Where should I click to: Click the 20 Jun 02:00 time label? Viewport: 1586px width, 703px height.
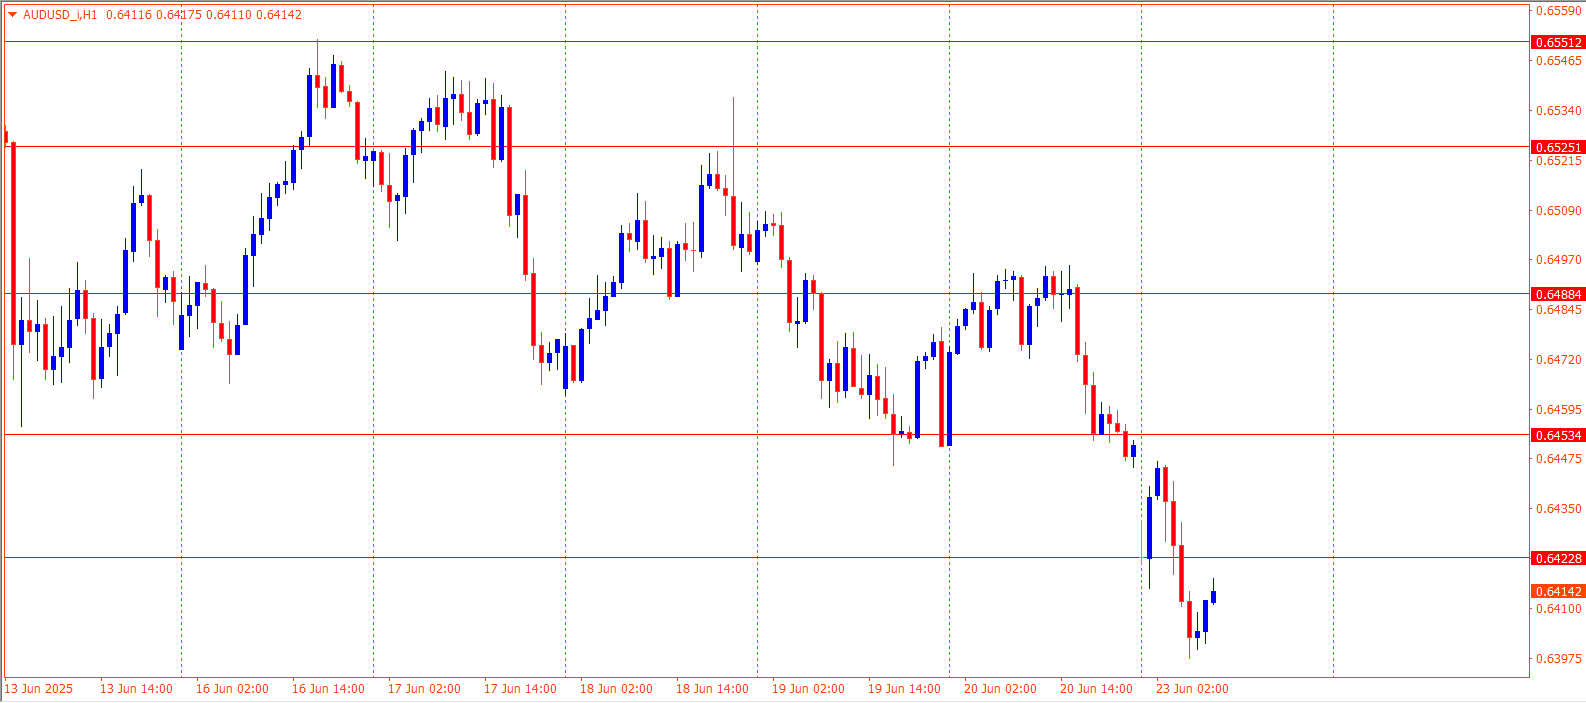tap(1000, 689)
